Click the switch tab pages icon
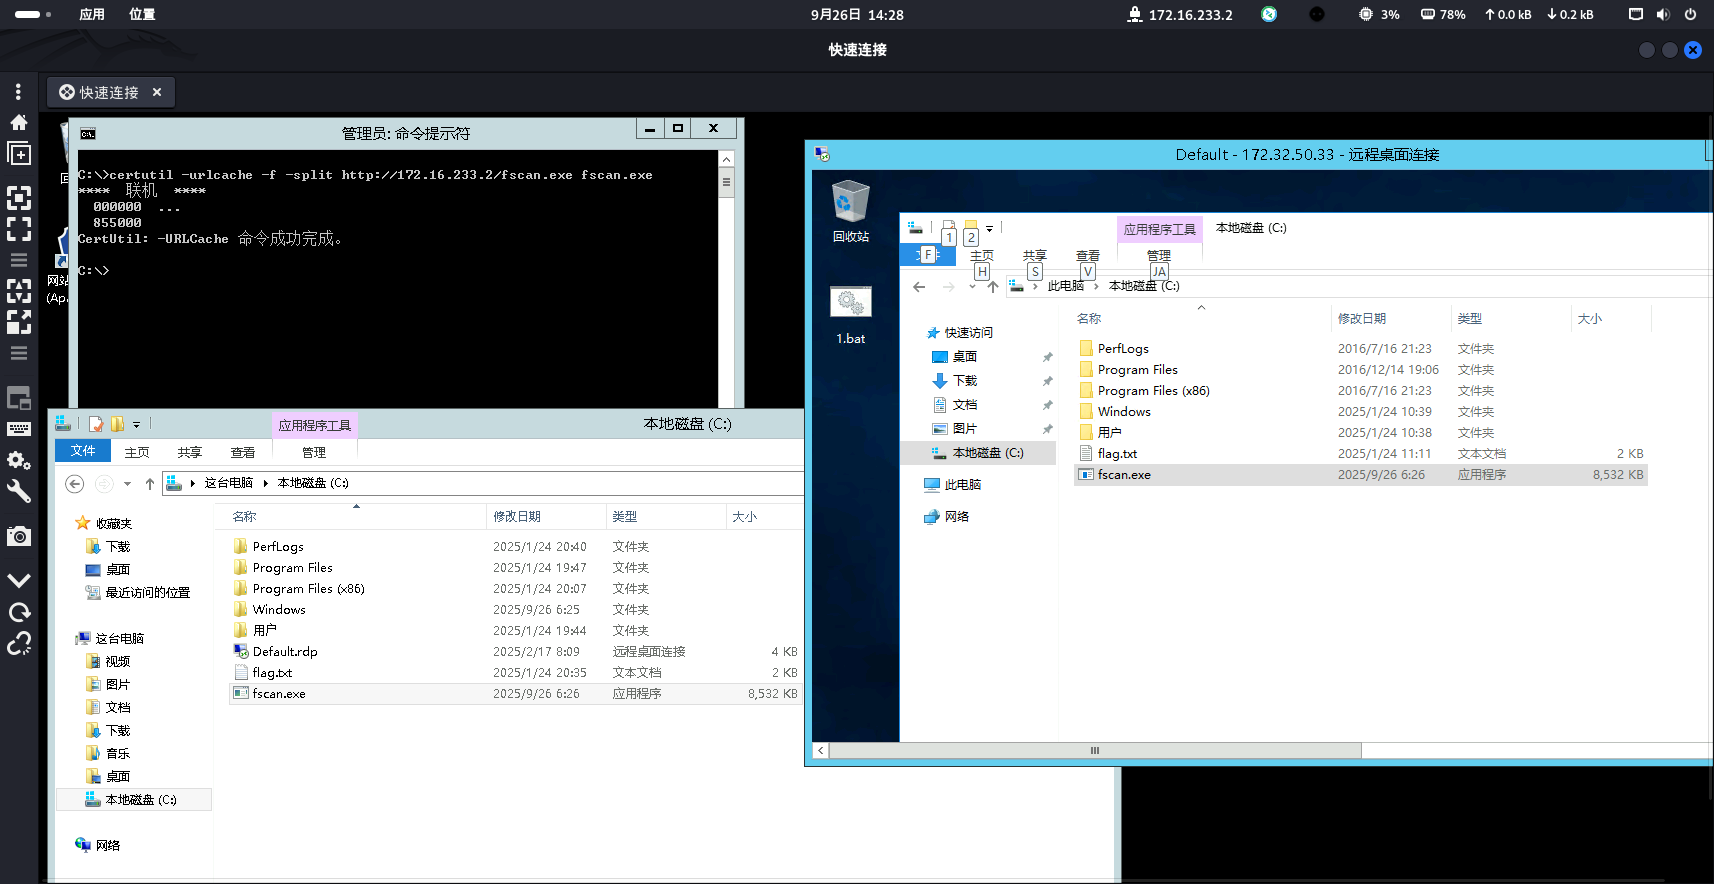 [x=18, y=398]
